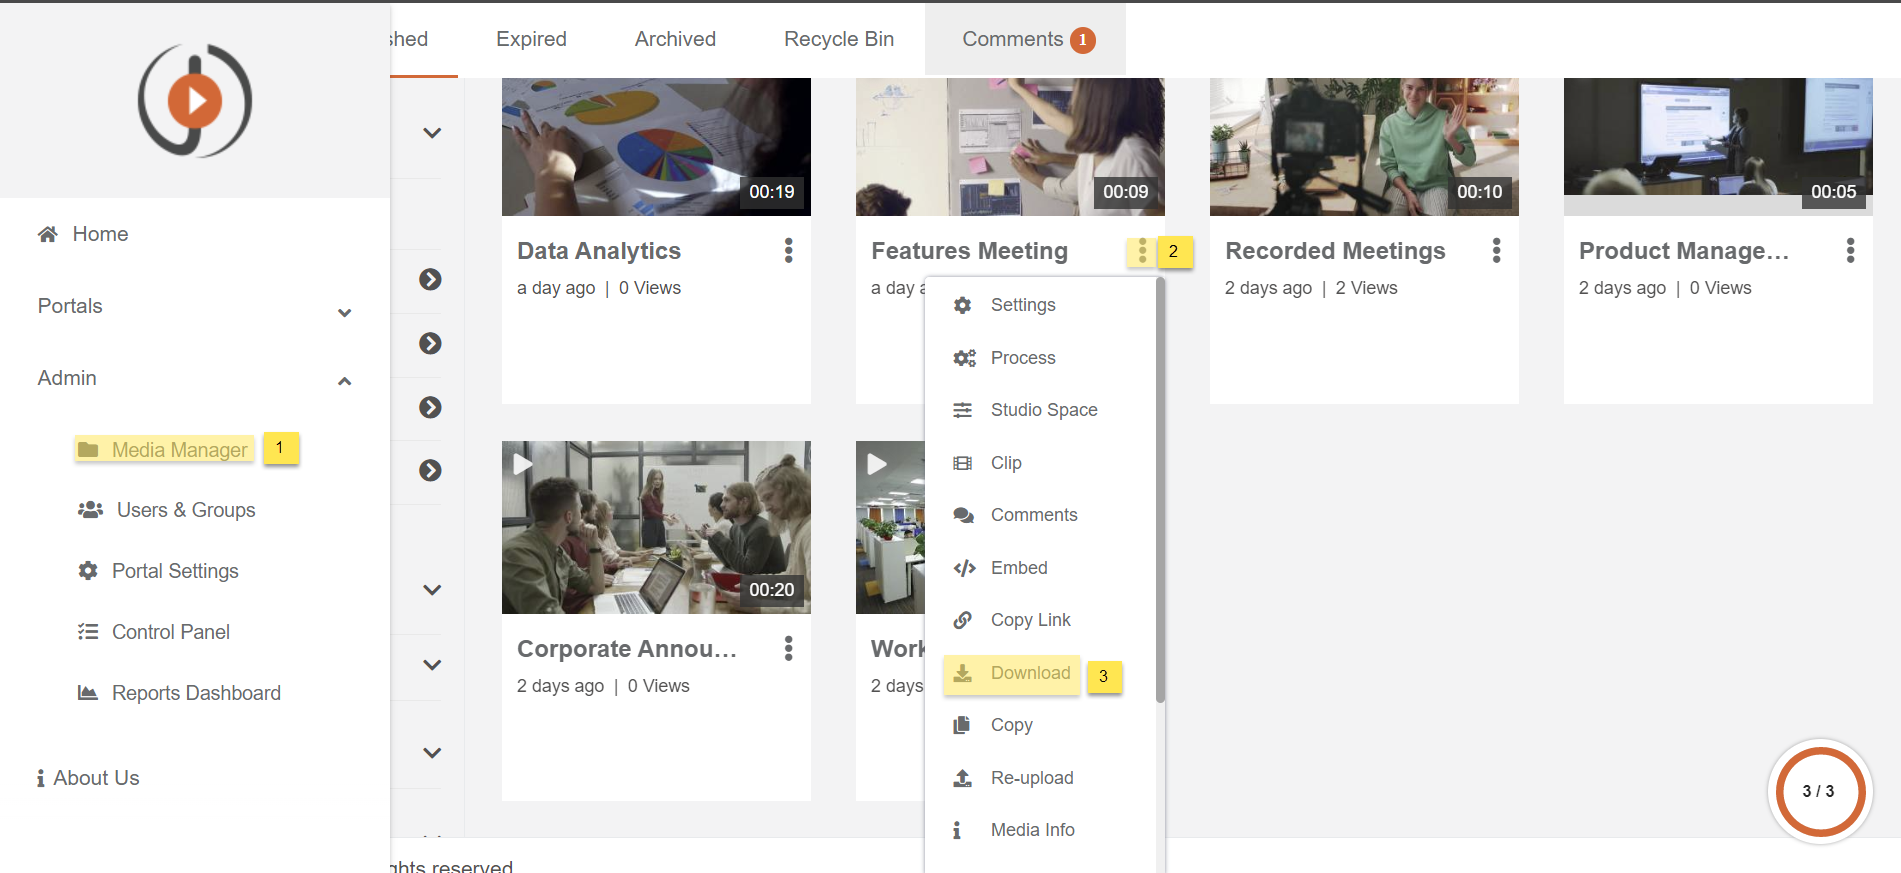Select Embed from the context menu
This screenshot has width=1901, height=873.
[x=1018, y=568]
